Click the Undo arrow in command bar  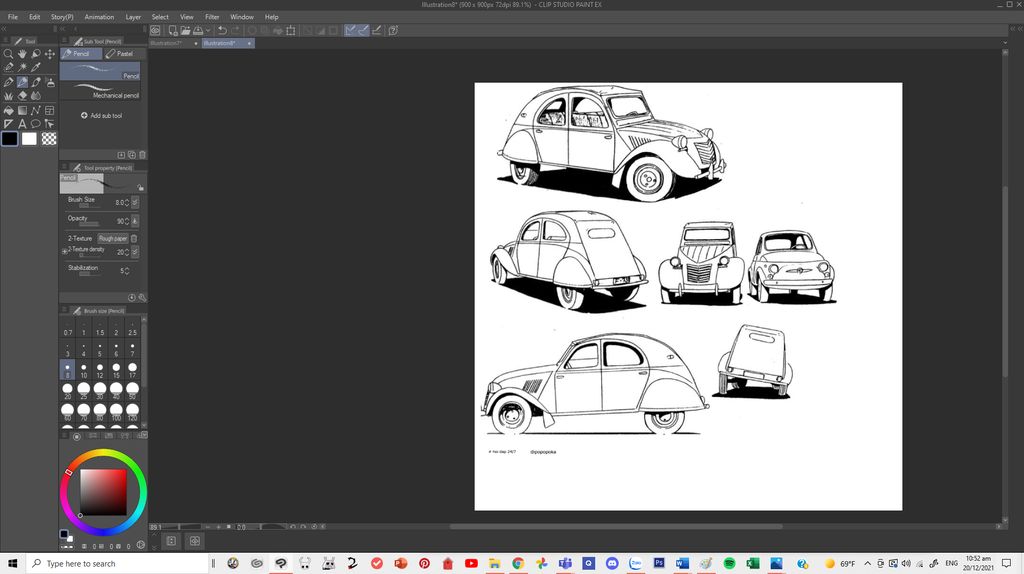pyautogui.click(x=222, y=30)
